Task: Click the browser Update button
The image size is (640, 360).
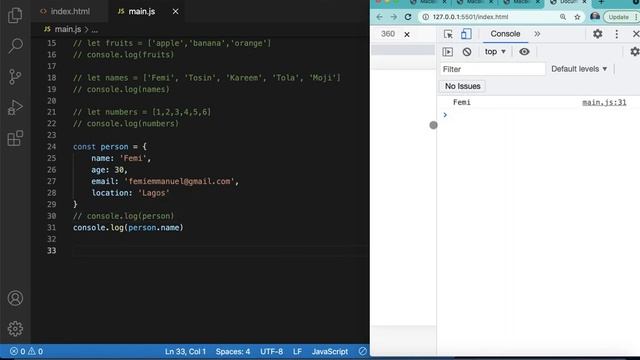Action: (x=619, y=17)
